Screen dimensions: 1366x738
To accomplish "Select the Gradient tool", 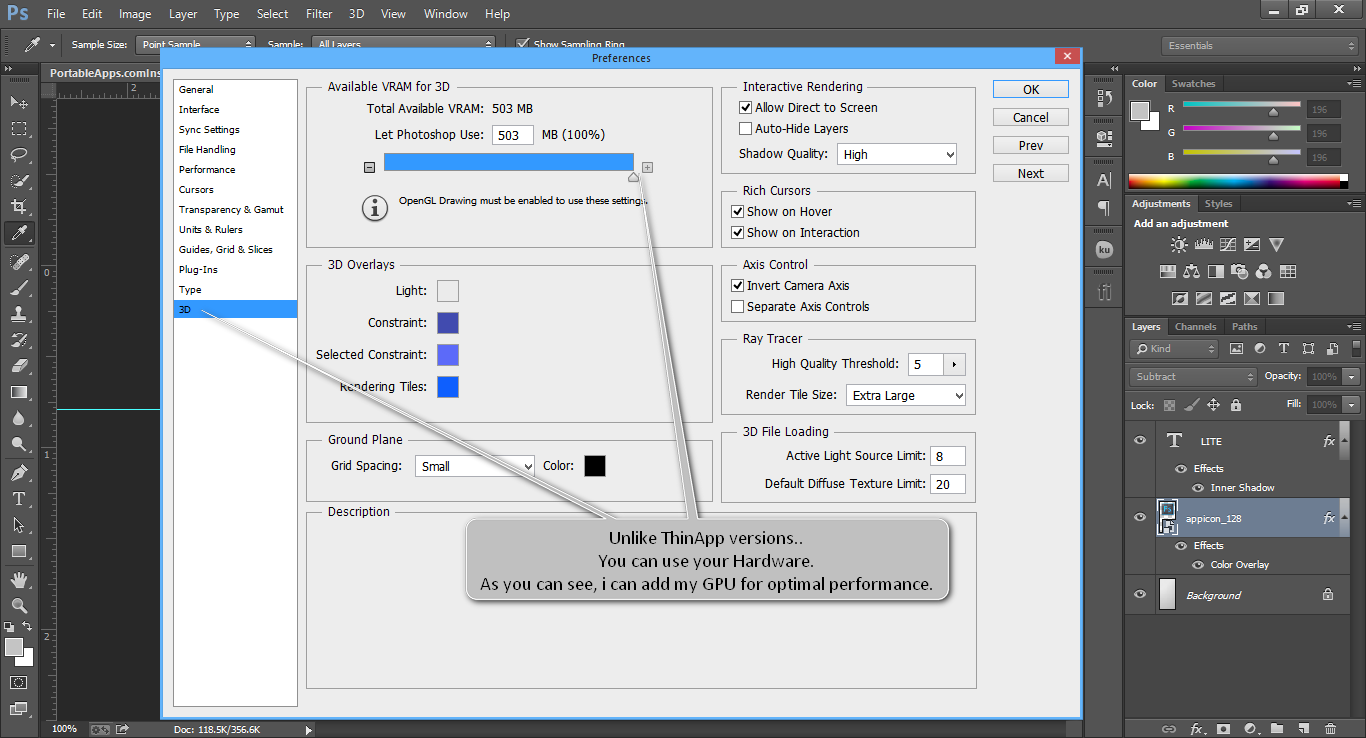I will (x=19, y=392).
